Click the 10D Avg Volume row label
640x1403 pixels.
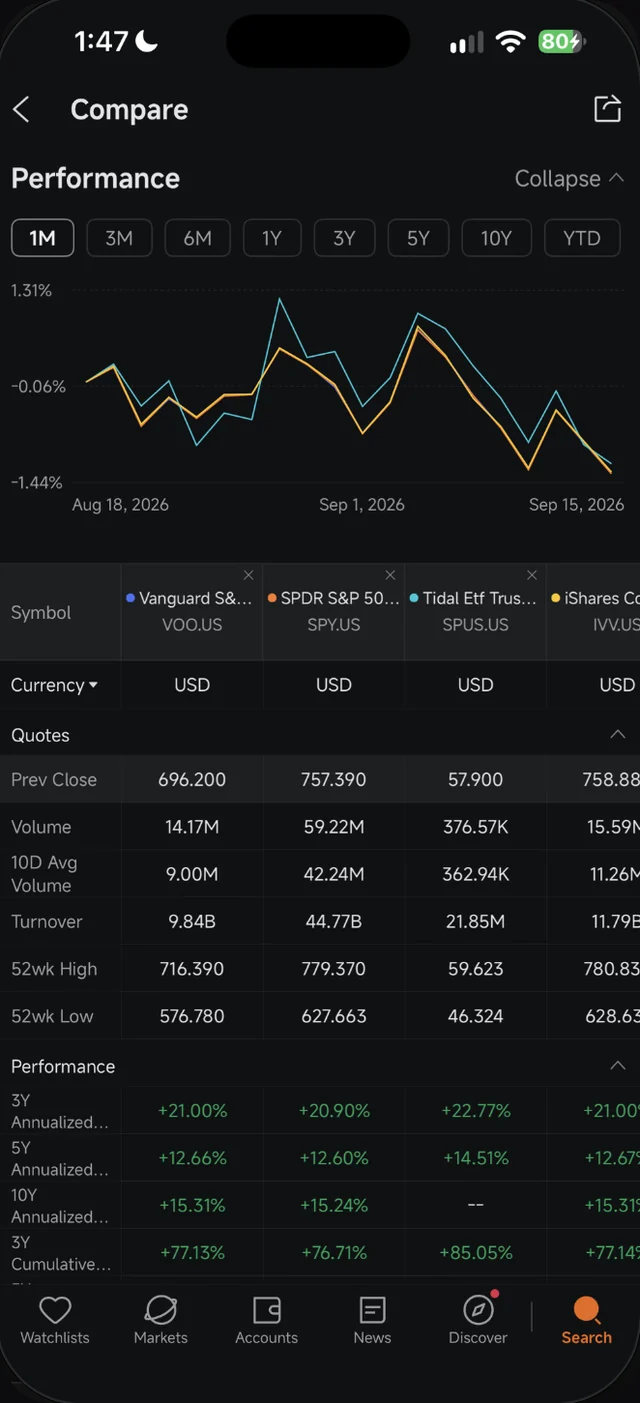[x=44, y=874]
